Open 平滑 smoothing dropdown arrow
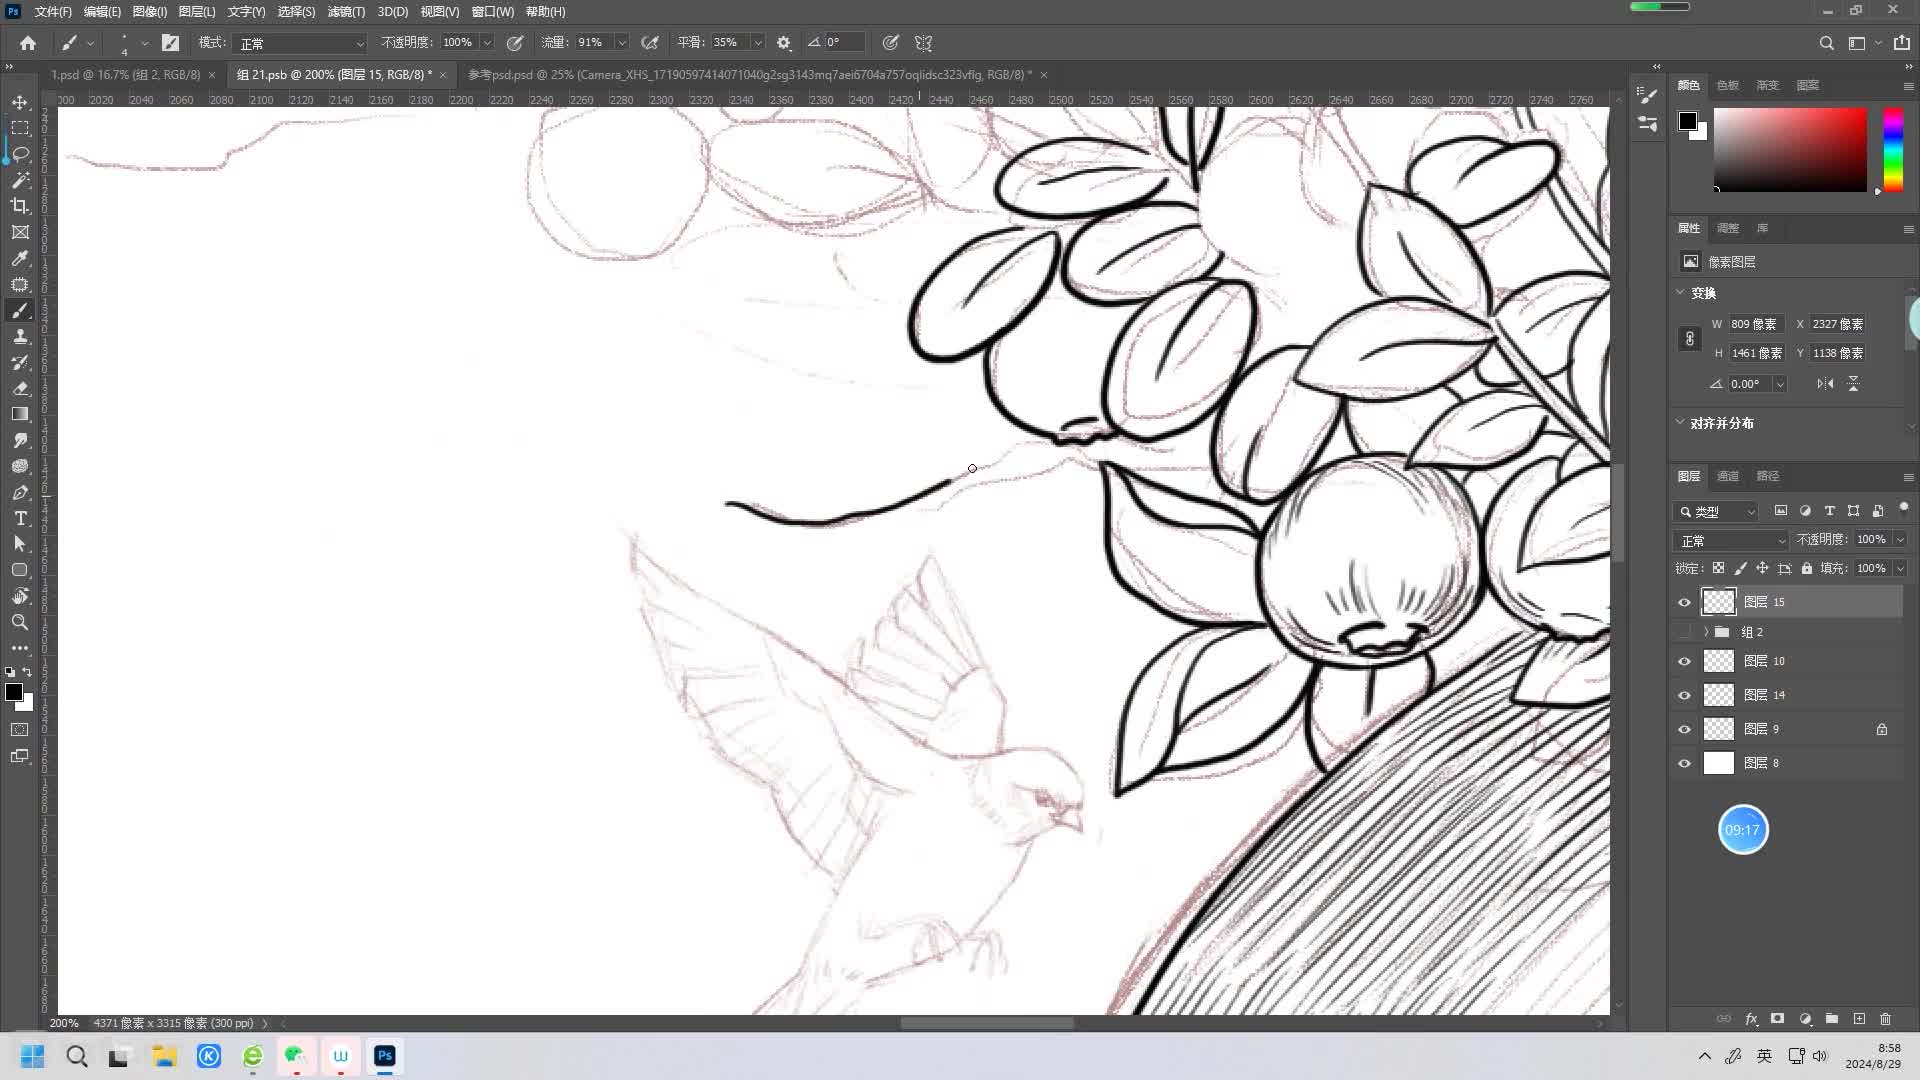The image size is (1920, 1080). pyautogui.click(x=757, y=43)
